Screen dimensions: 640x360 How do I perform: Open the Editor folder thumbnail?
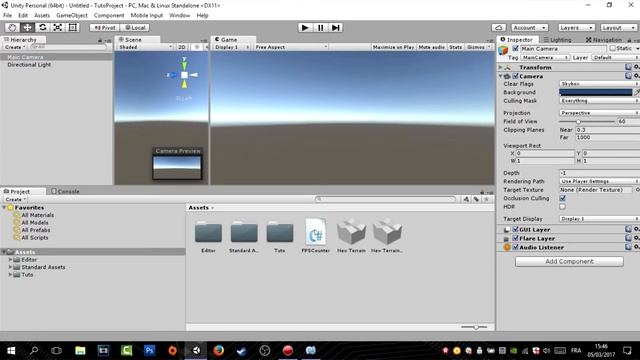[x=208, y=232]
